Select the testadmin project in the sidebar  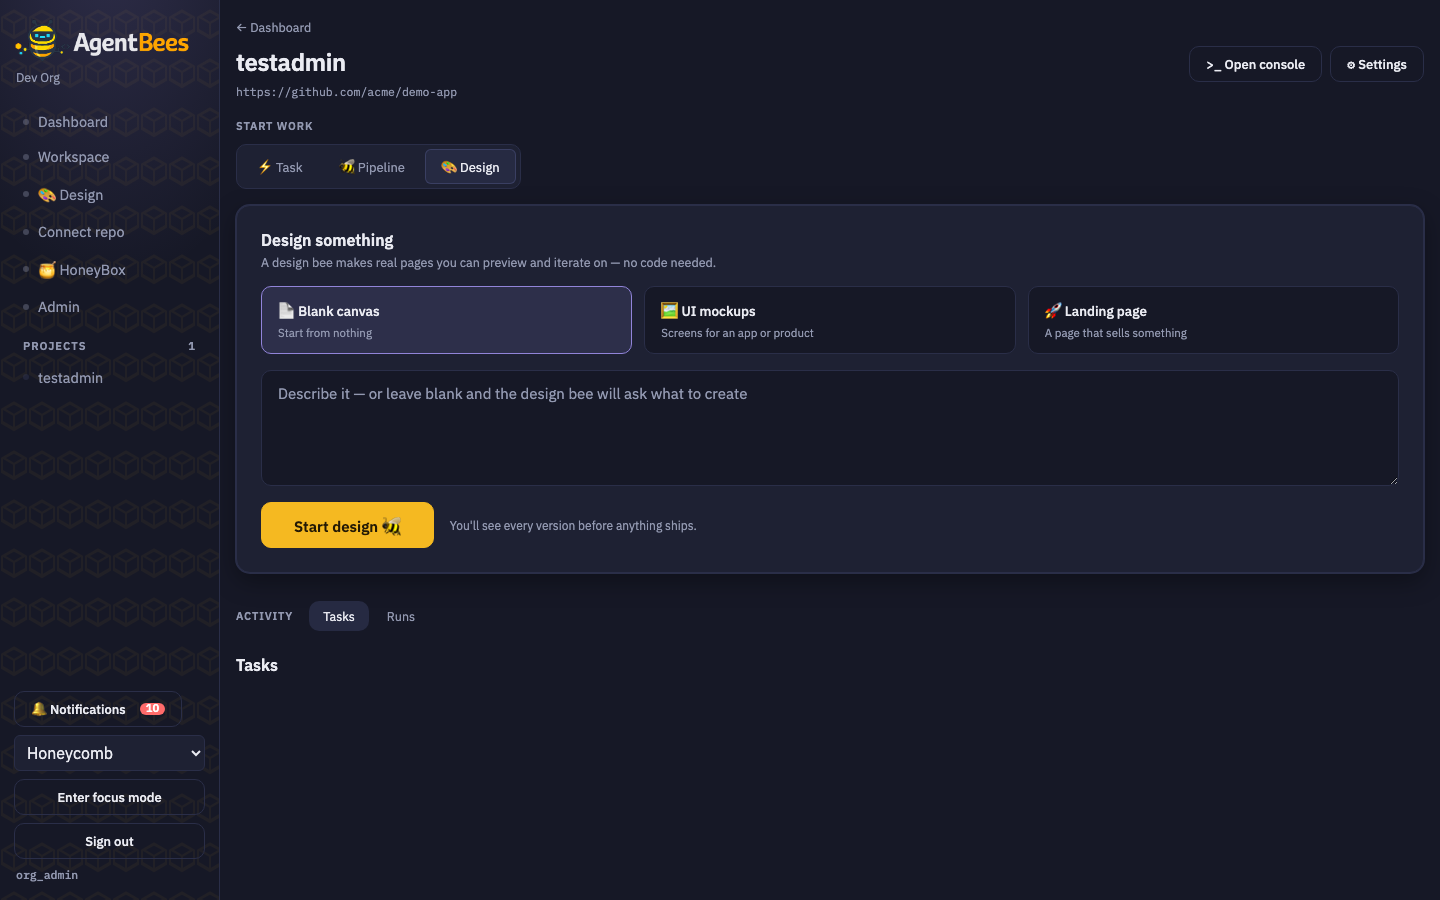coord(70,378)
